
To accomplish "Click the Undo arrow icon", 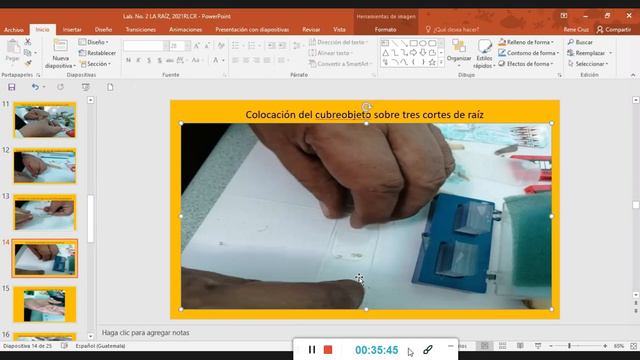I will [x=35, y=87].
